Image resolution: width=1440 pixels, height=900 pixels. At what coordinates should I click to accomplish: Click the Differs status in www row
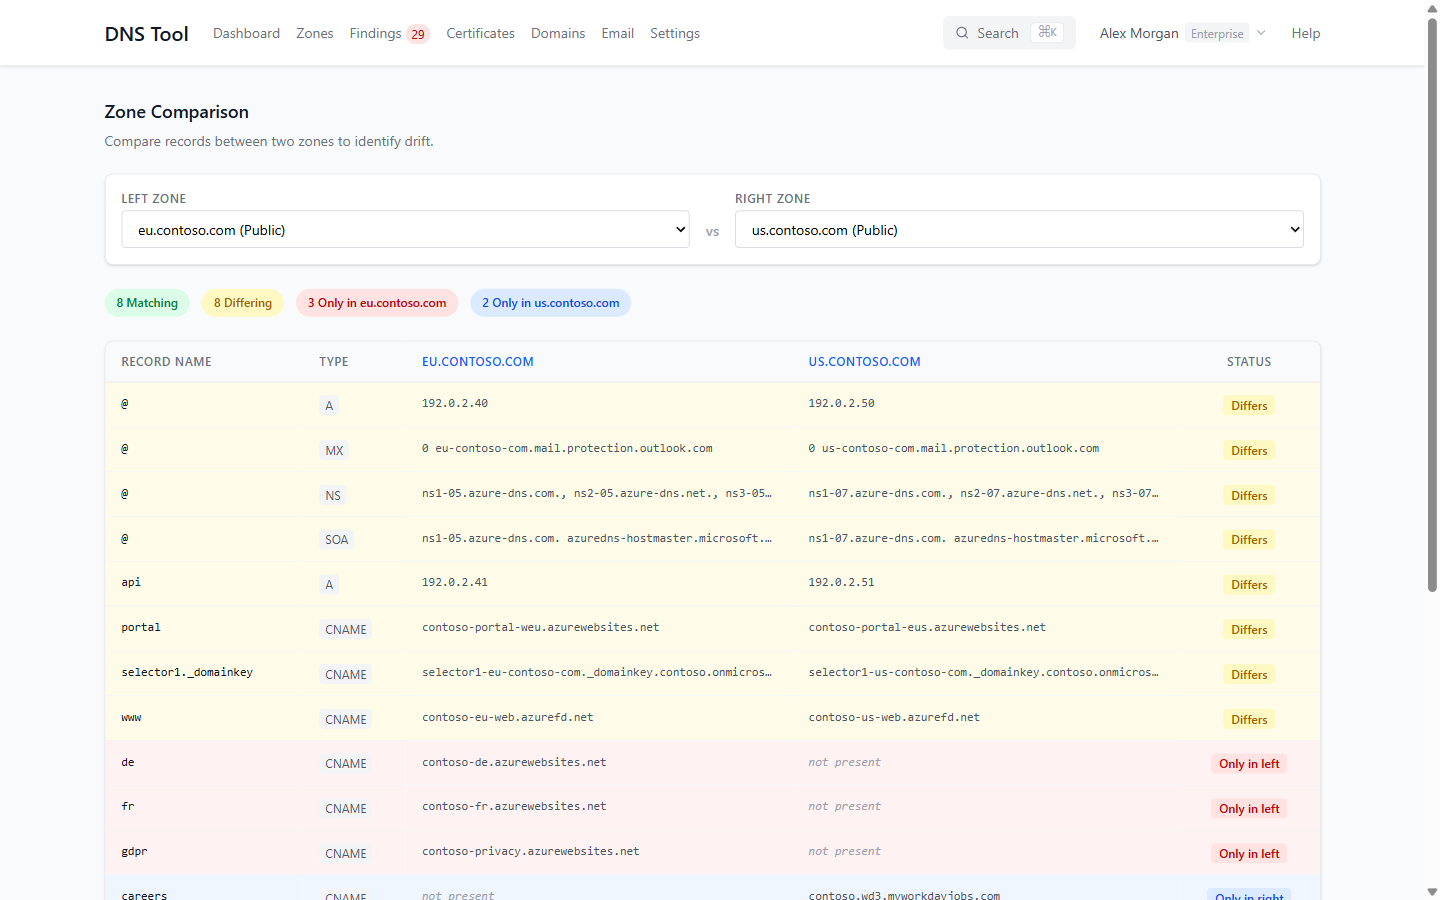tap(1249, 720)
